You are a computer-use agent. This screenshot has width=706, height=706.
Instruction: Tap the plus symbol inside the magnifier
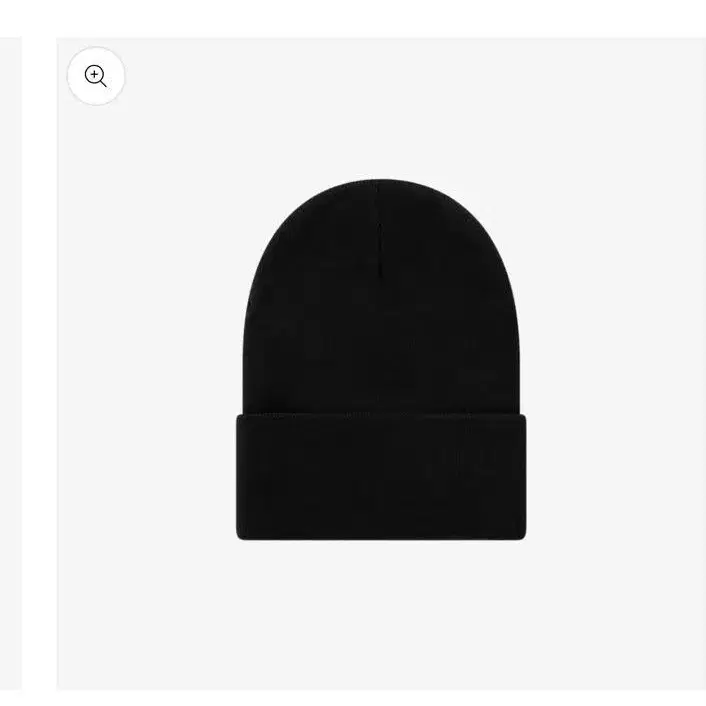click(x=94, y=74)
